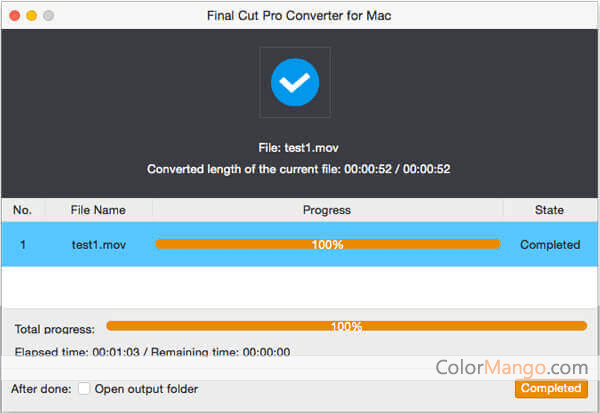Viewport: 600px width, 413px height.
Task: Open the ColorMango.com watermark link
Action: coord(512,367)
